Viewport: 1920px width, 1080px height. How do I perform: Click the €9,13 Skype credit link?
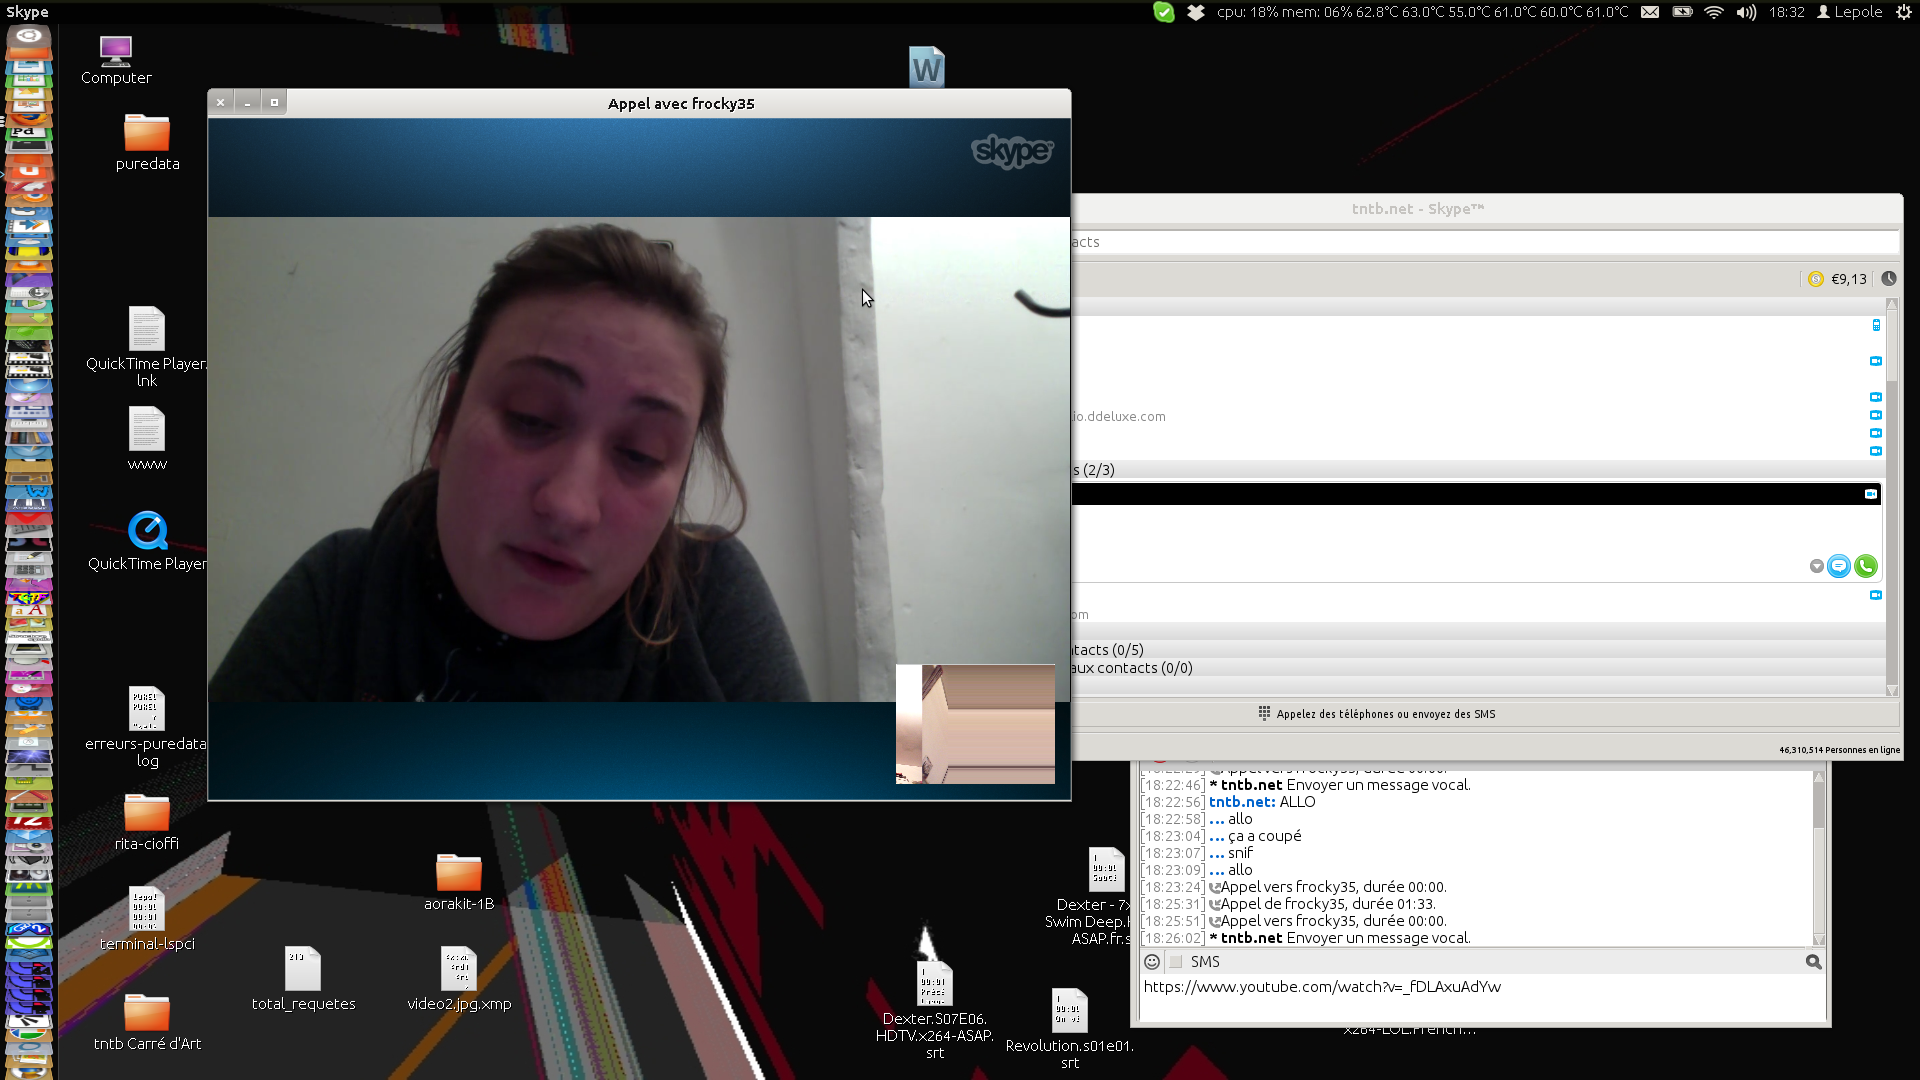tap(1848, 279)
